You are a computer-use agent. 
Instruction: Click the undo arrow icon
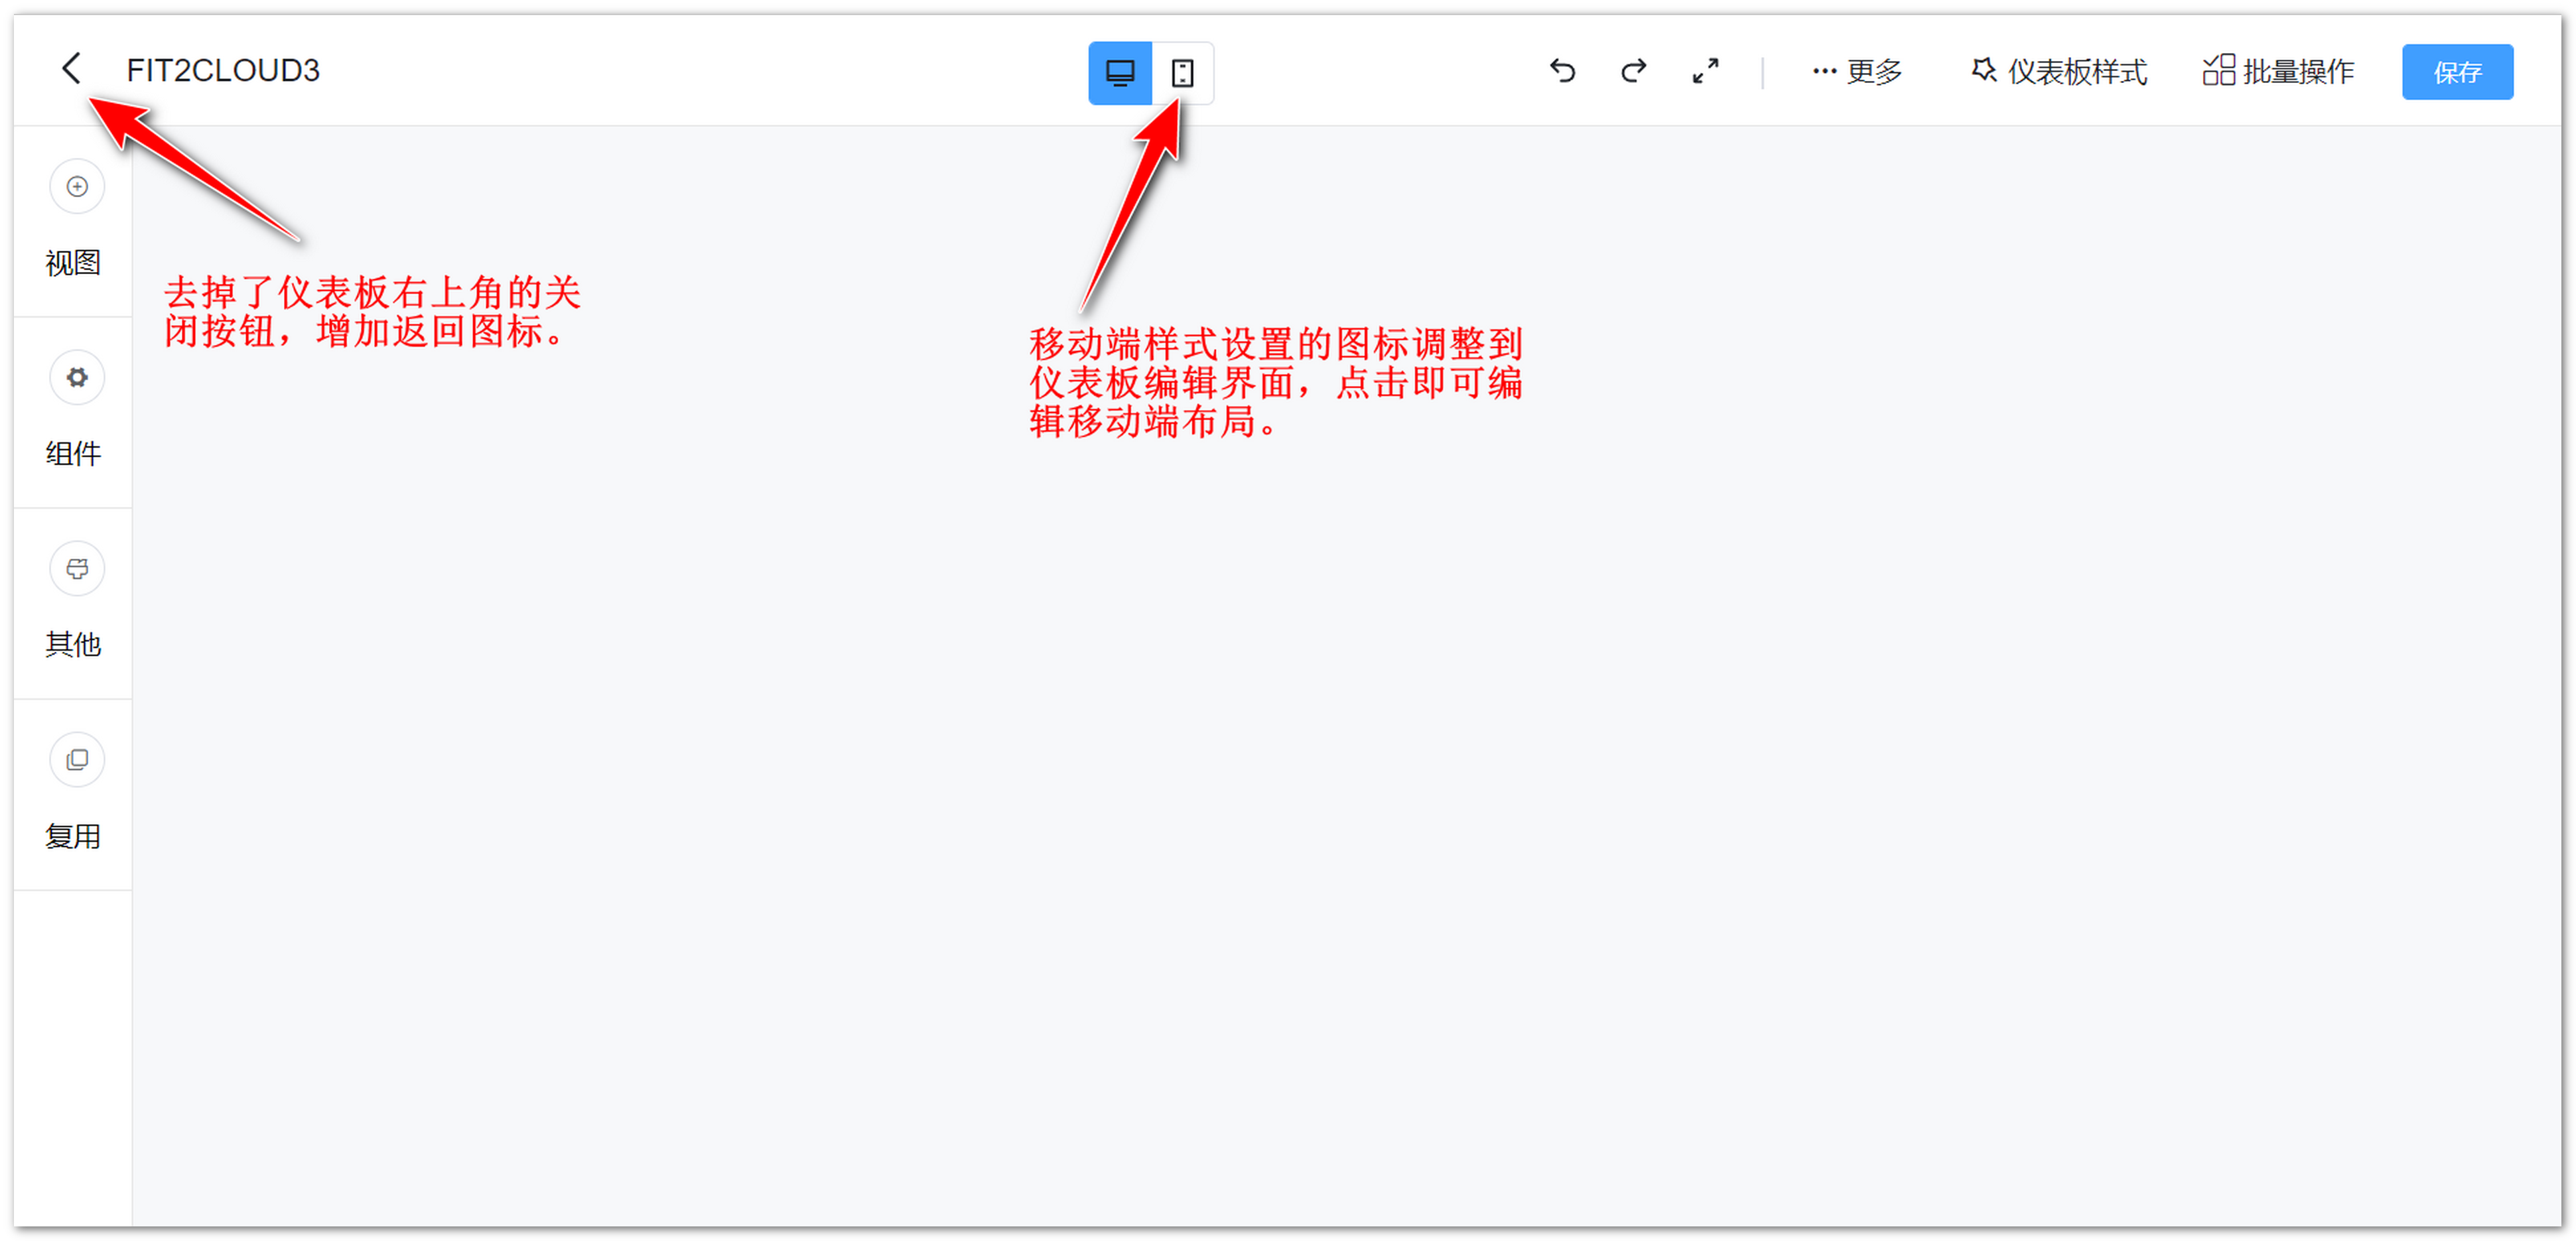pos(1562,71)
